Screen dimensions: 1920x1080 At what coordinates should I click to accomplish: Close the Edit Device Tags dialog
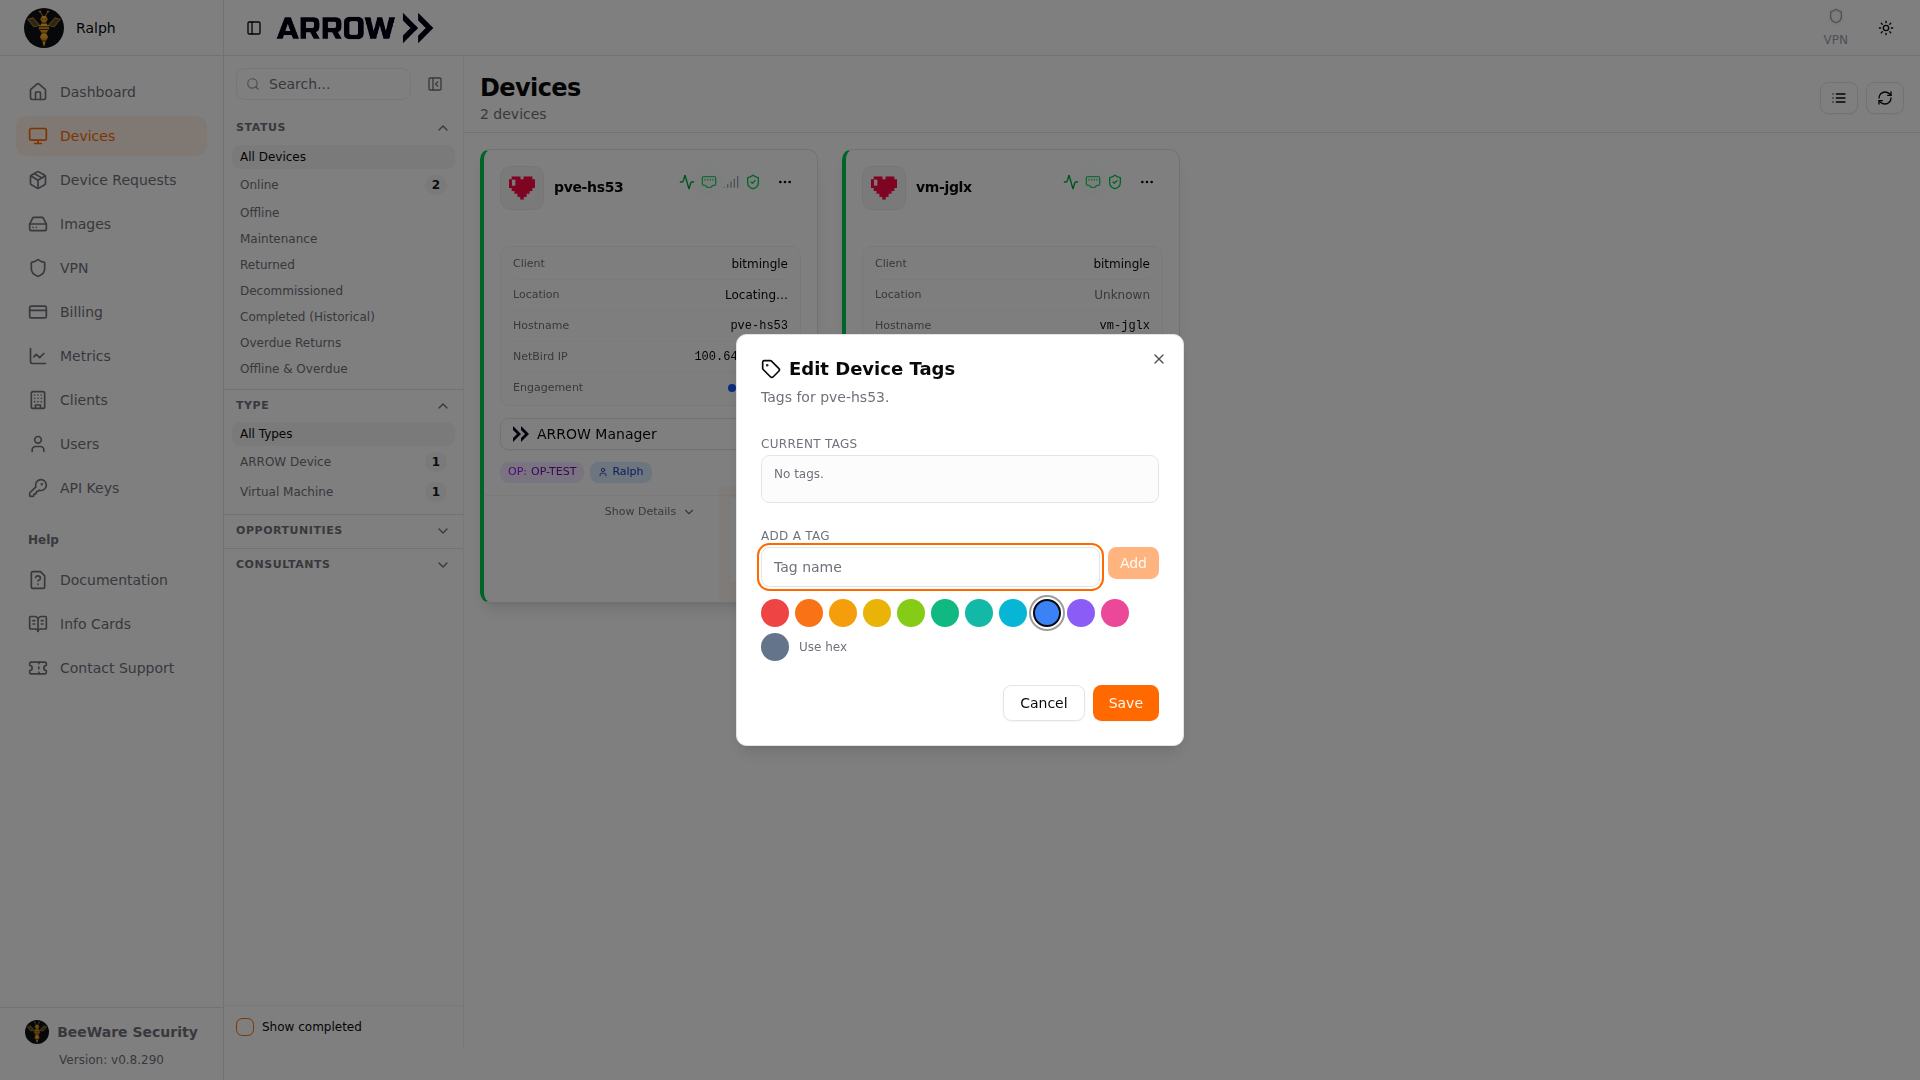(1159, 359)
